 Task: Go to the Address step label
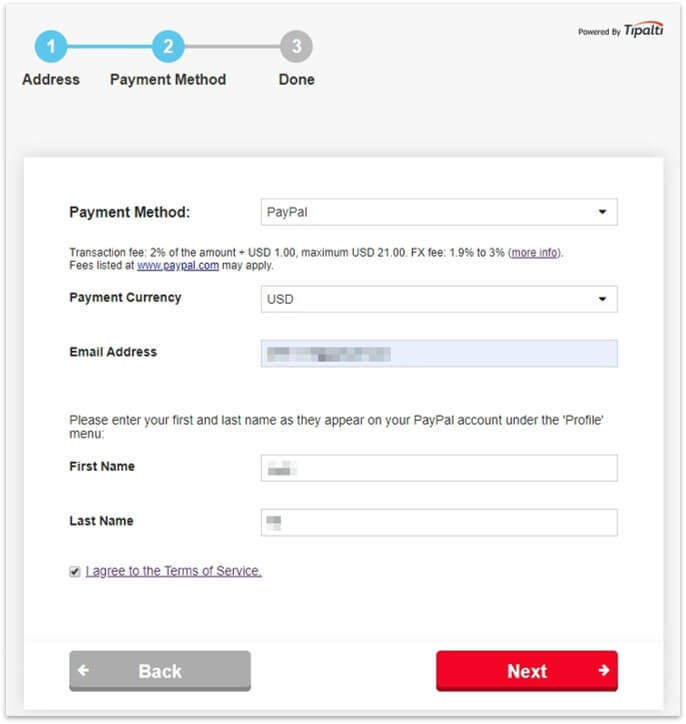[x=51, y=80]
